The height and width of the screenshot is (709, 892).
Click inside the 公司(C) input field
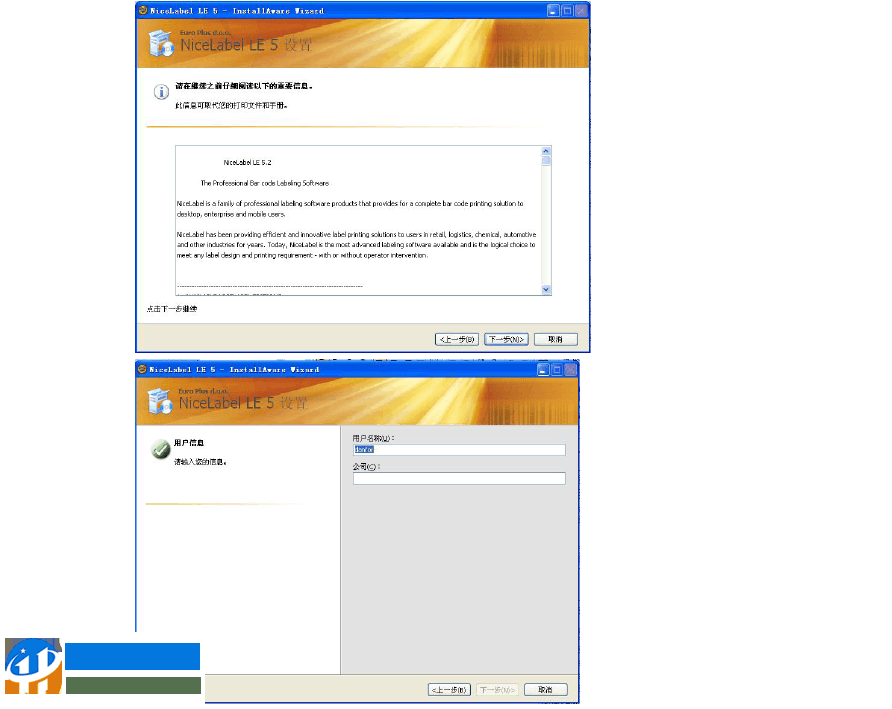[459, 478]
